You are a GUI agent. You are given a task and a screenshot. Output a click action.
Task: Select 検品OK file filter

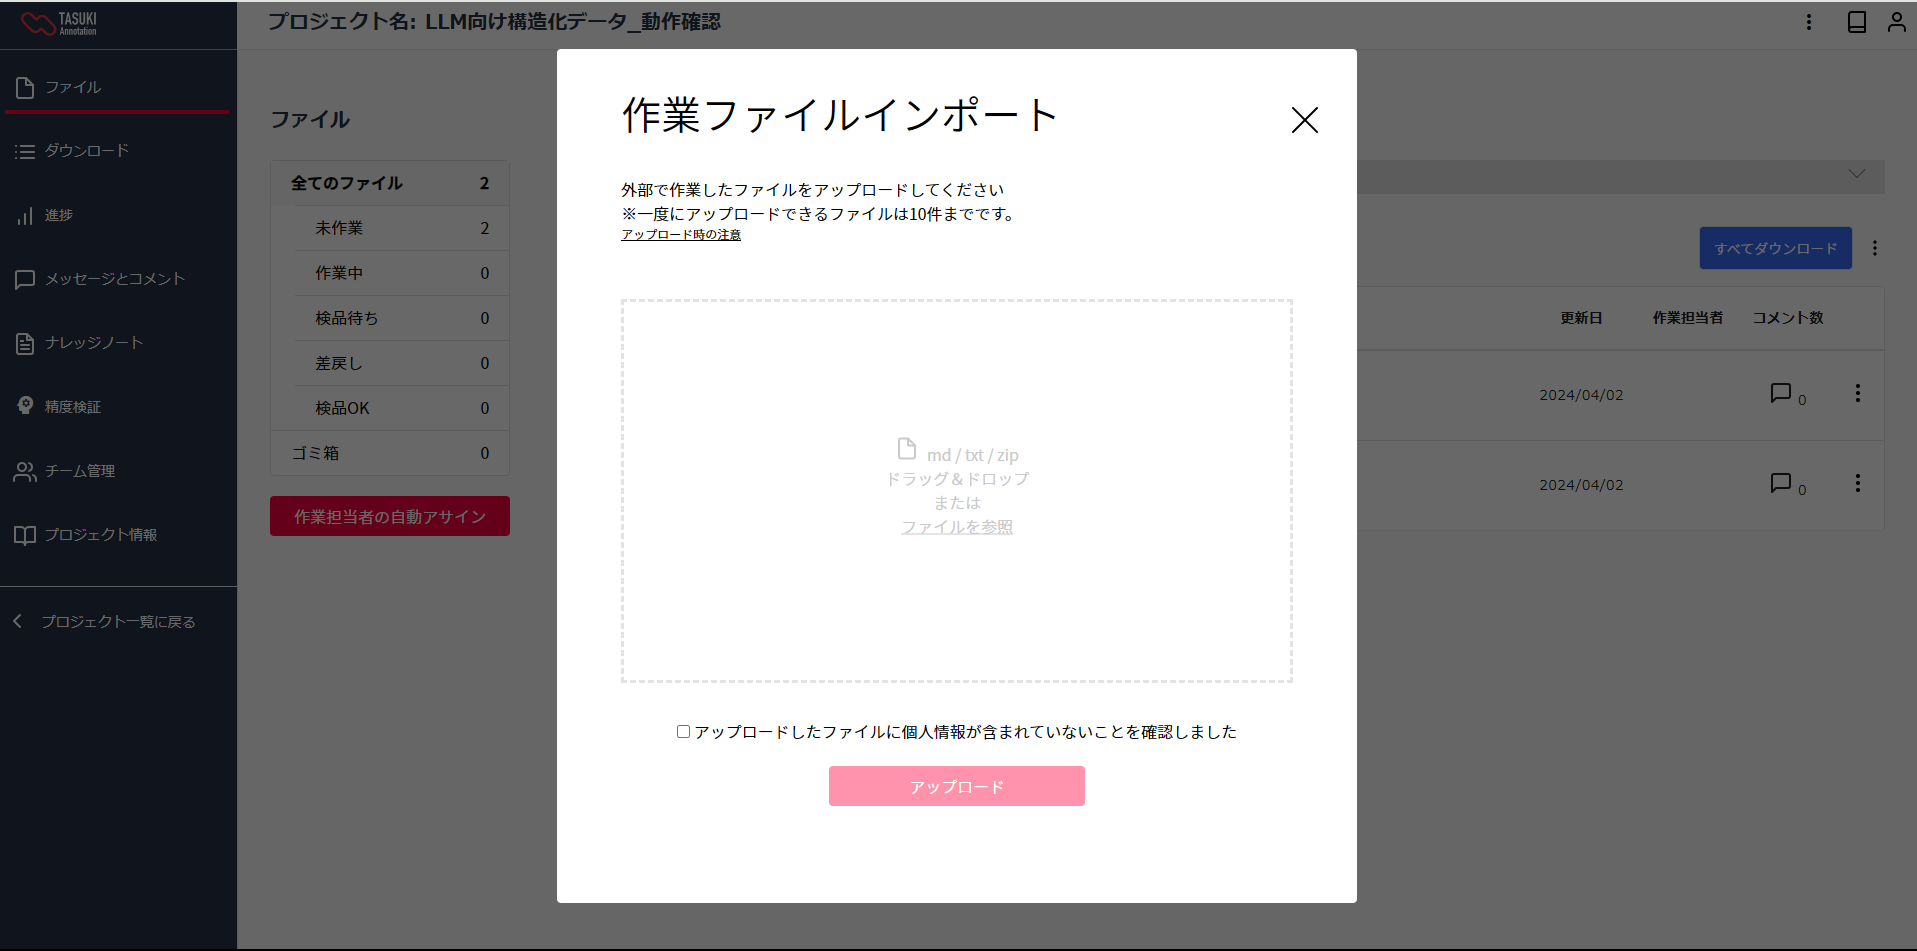pos(402,408)
